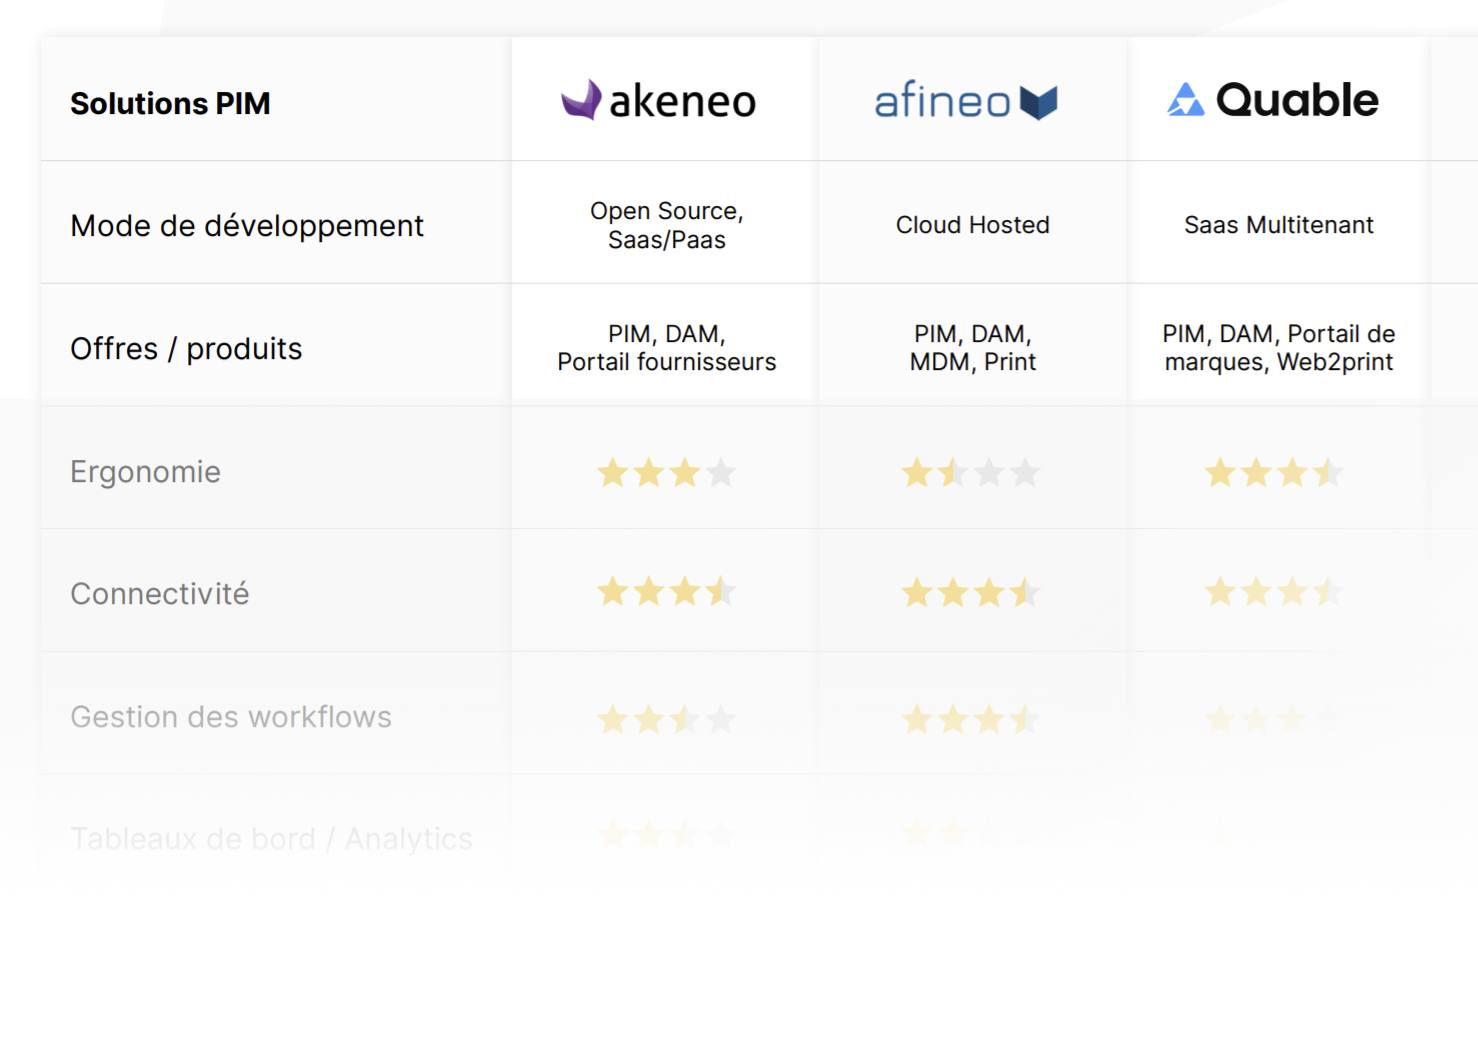Viewport: 1478px width, 1045px height.
Task: Click Quable's Ergonomie star rating
Action: [x=1274, y=472]
